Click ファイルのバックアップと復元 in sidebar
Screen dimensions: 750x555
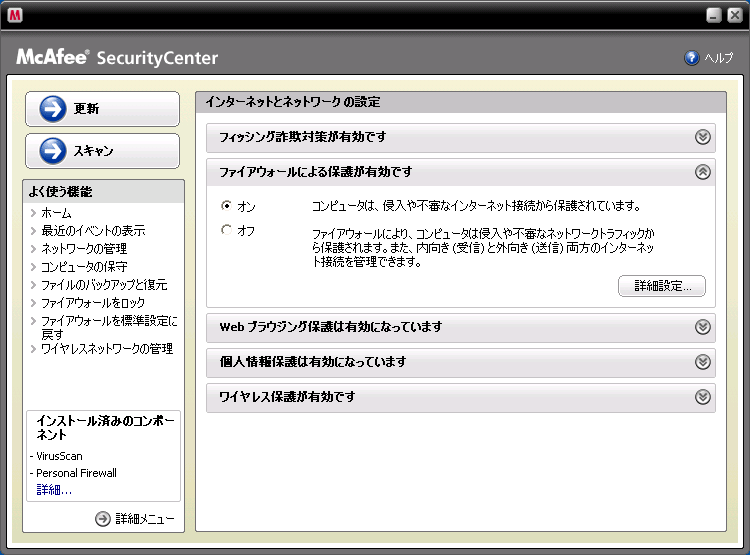[x=104, y=284]
